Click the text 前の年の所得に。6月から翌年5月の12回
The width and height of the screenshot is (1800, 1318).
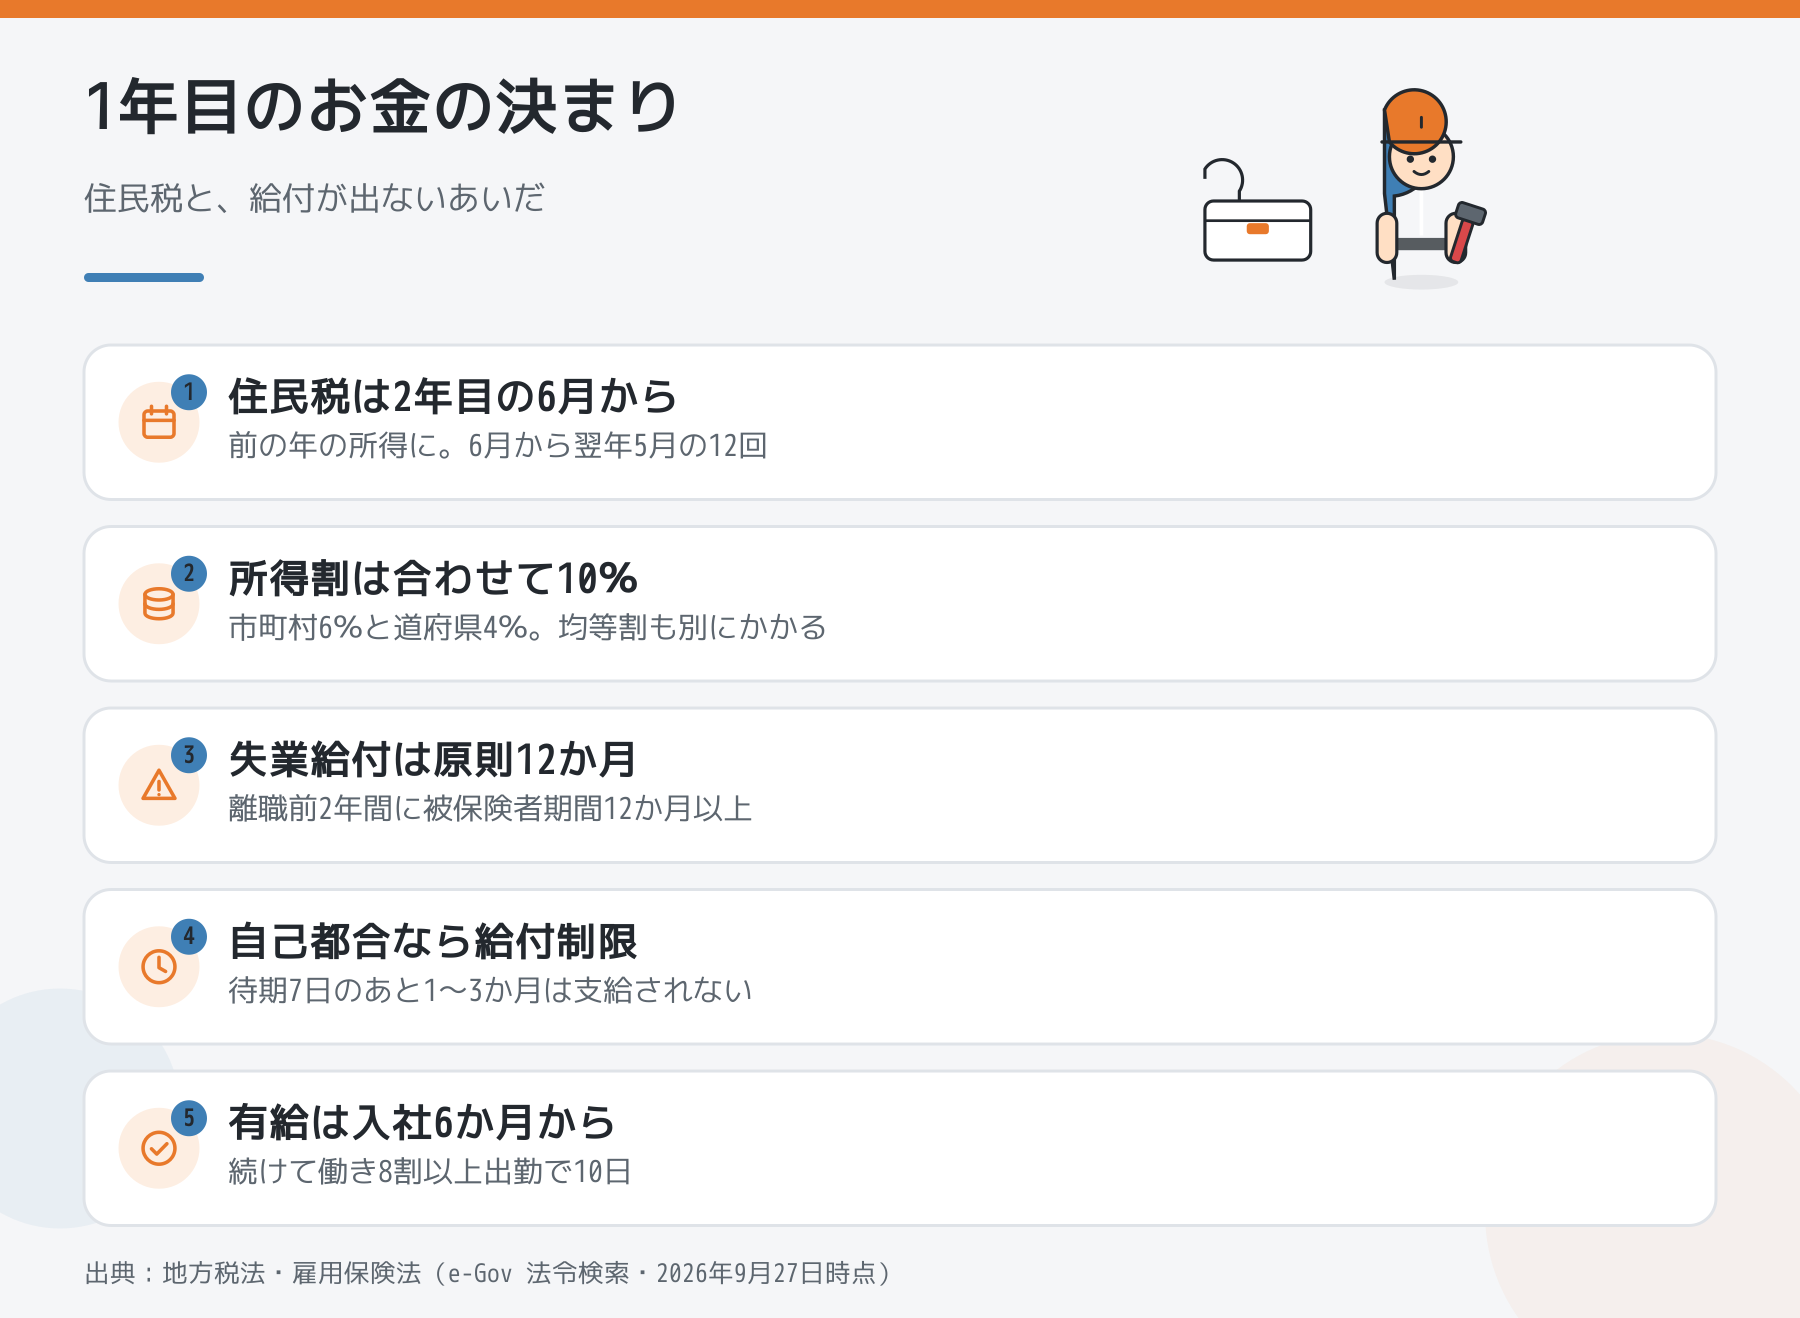tap(498, 445)
